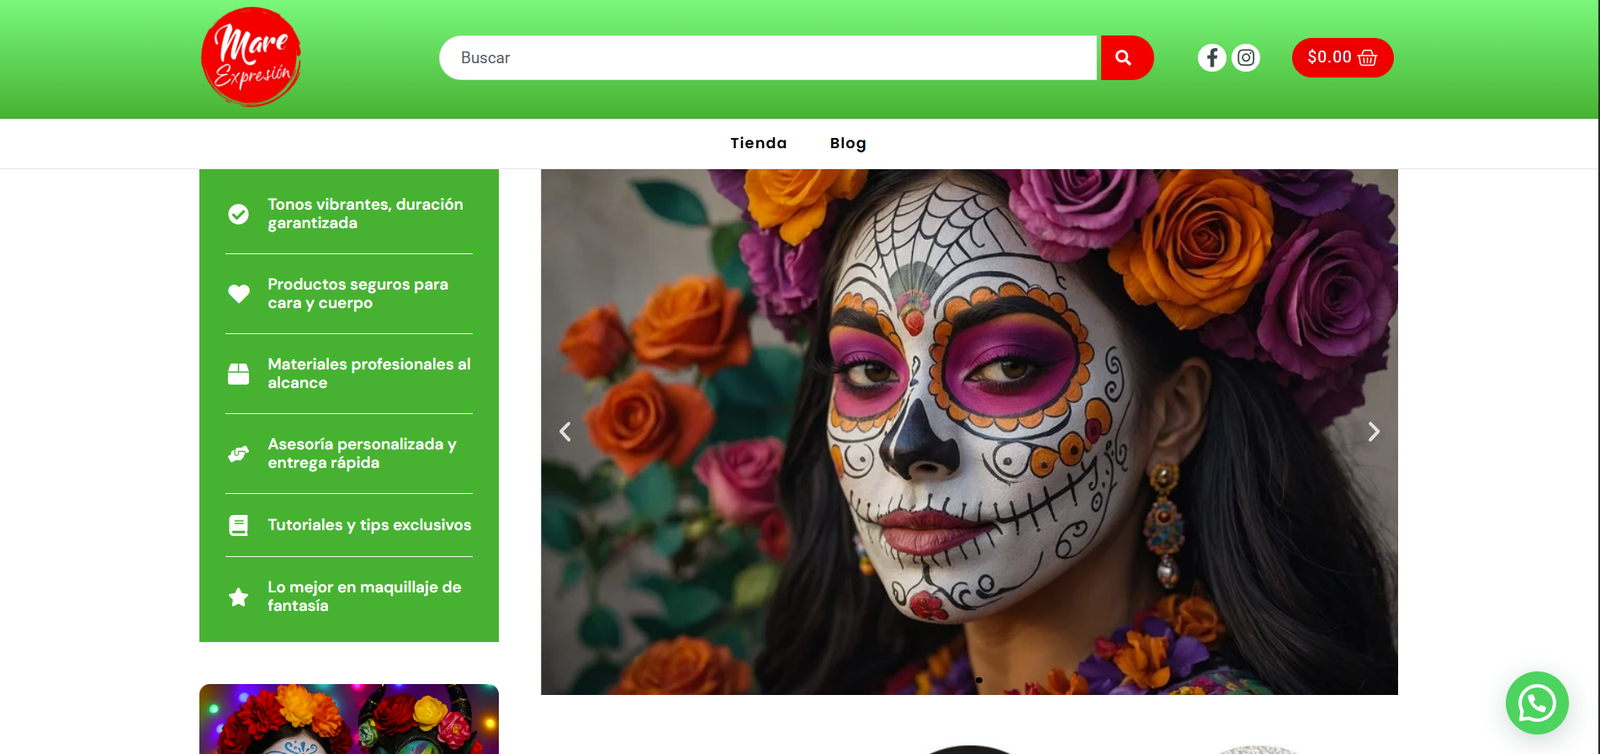This screenshot has height=754, width=1600.
Task: Click the handshake icon beside Asesoría personalizada
Action: [x=238, y=454]
